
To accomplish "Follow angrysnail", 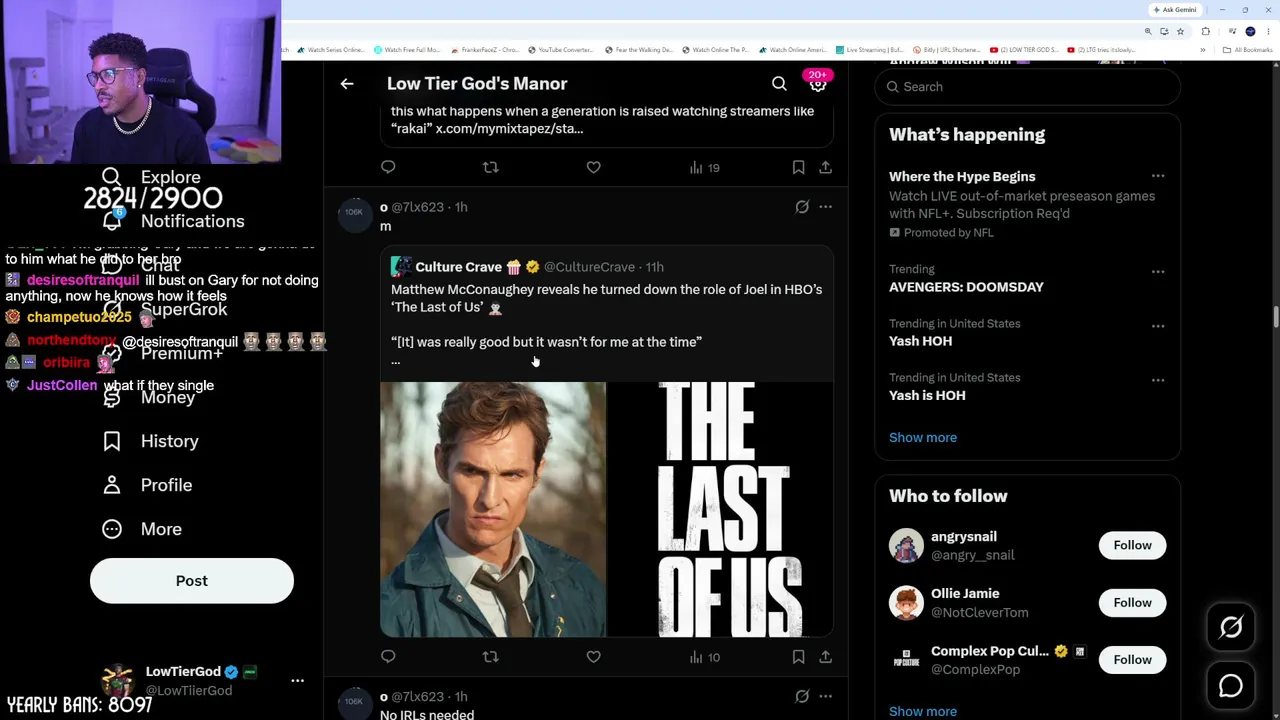I will coord(1132,545).
